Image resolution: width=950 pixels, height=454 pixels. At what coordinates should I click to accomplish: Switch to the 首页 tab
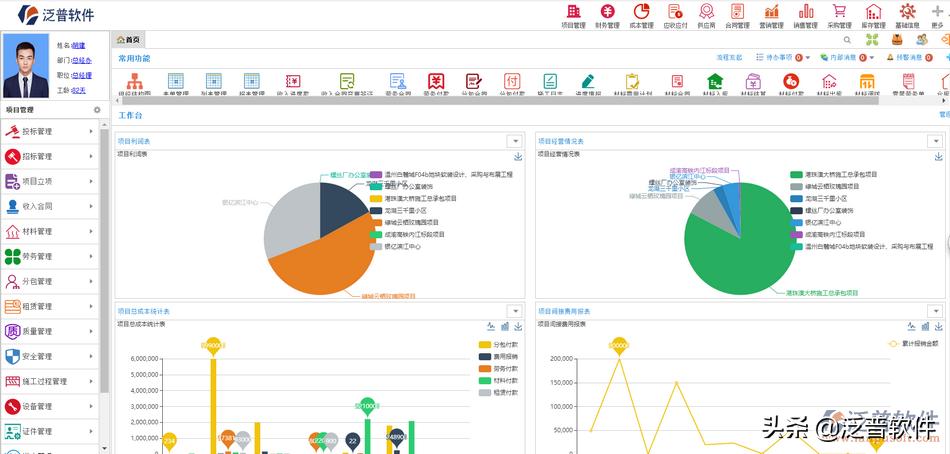pyautogui.click(x=129, y=40)
